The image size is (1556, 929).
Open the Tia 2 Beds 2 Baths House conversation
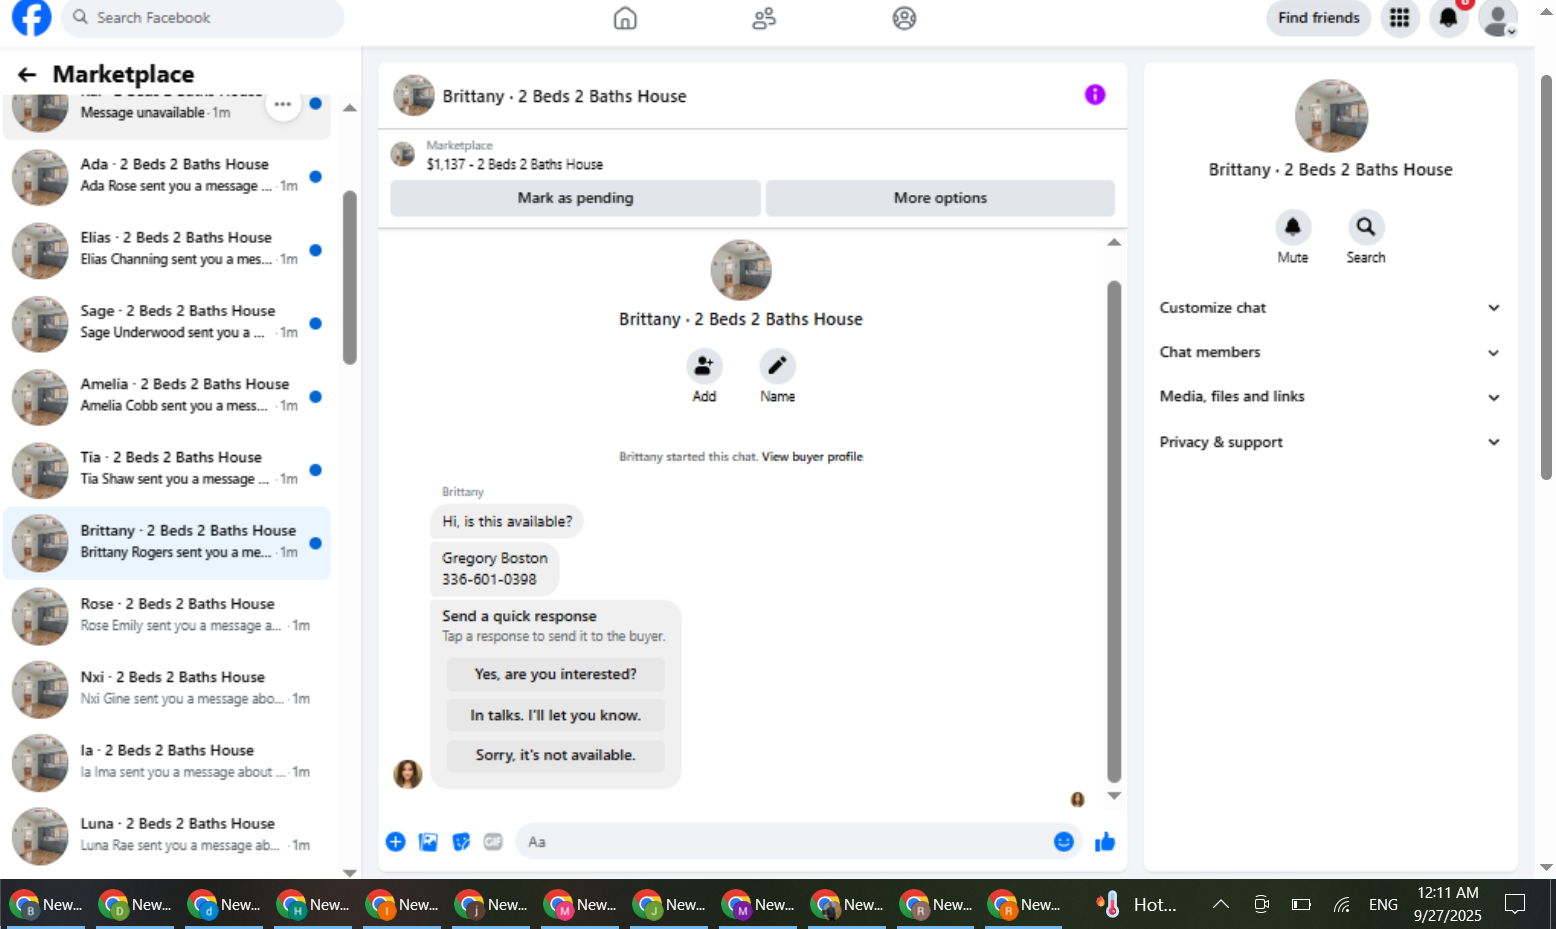167,469
